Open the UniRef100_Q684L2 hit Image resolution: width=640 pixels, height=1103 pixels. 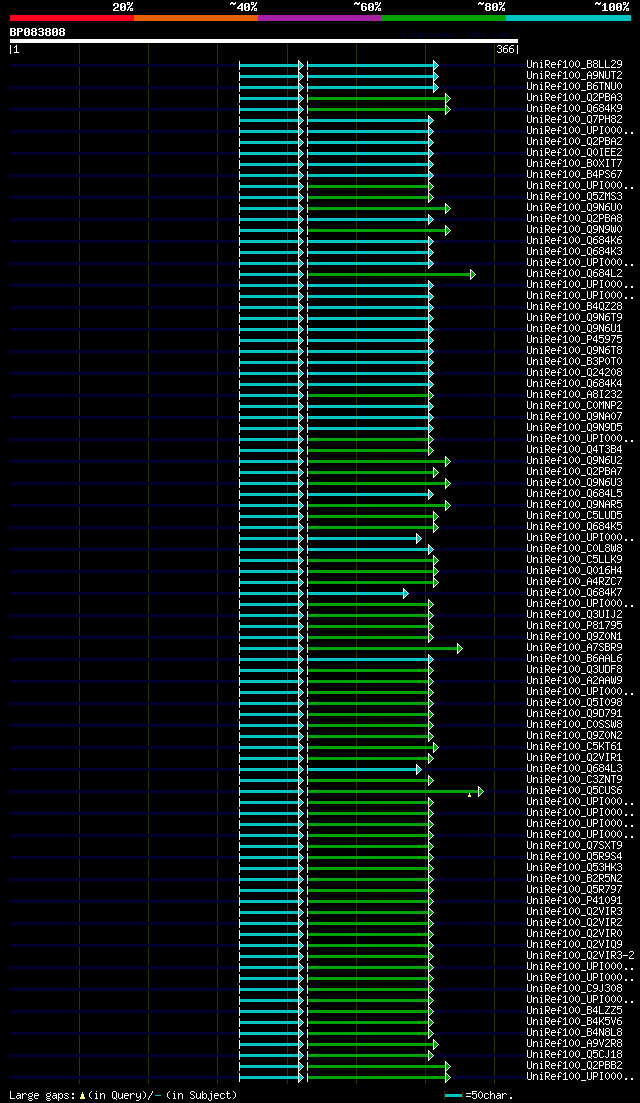(x=574, y=274)
